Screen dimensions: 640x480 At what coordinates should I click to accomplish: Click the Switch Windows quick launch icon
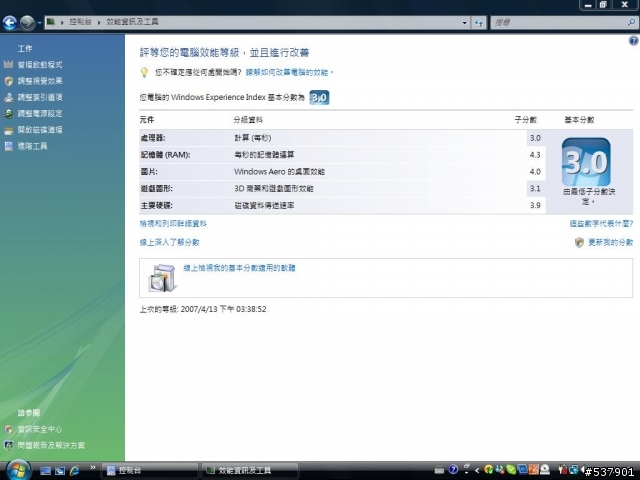60,471
